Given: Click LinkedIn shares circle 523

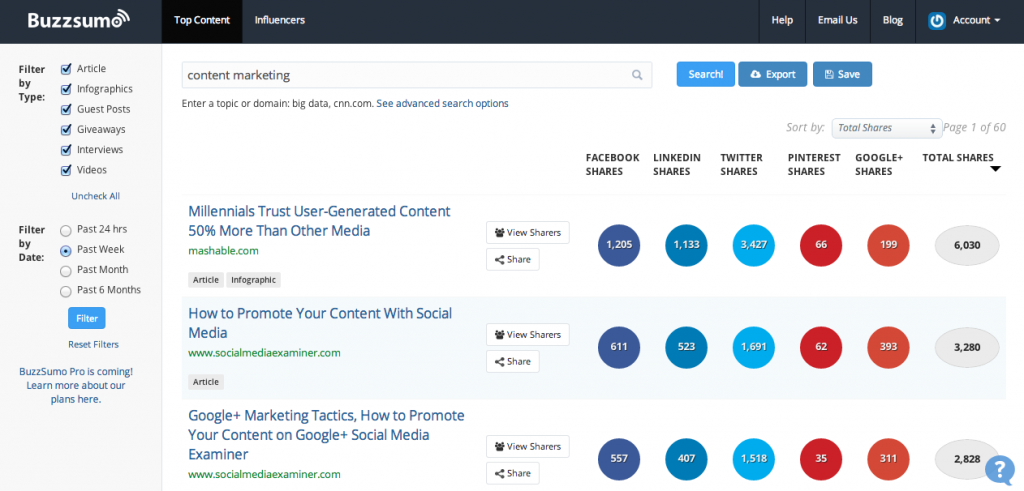Looking at the screenshot, I should [x=686, y=347].
